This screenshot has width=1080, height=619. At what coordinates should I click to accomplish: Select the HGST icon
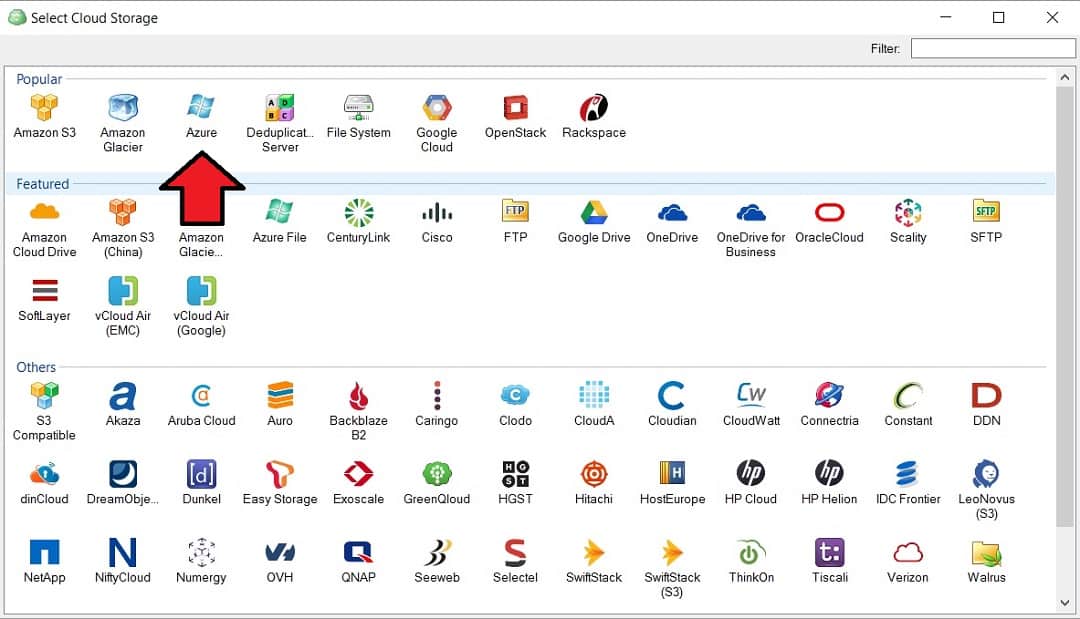515,474
